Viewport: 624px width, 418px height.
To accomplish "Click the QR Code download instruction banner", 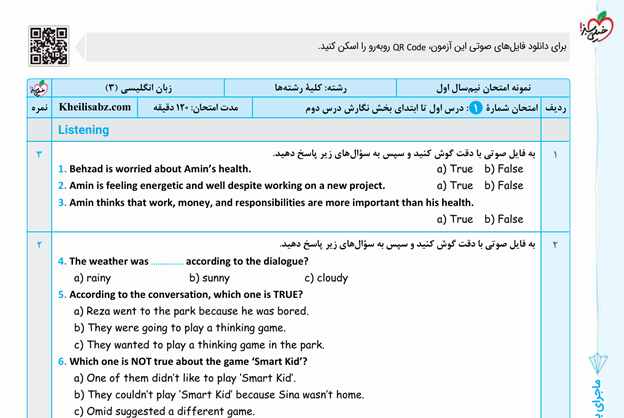I will (x=328, y=47).
